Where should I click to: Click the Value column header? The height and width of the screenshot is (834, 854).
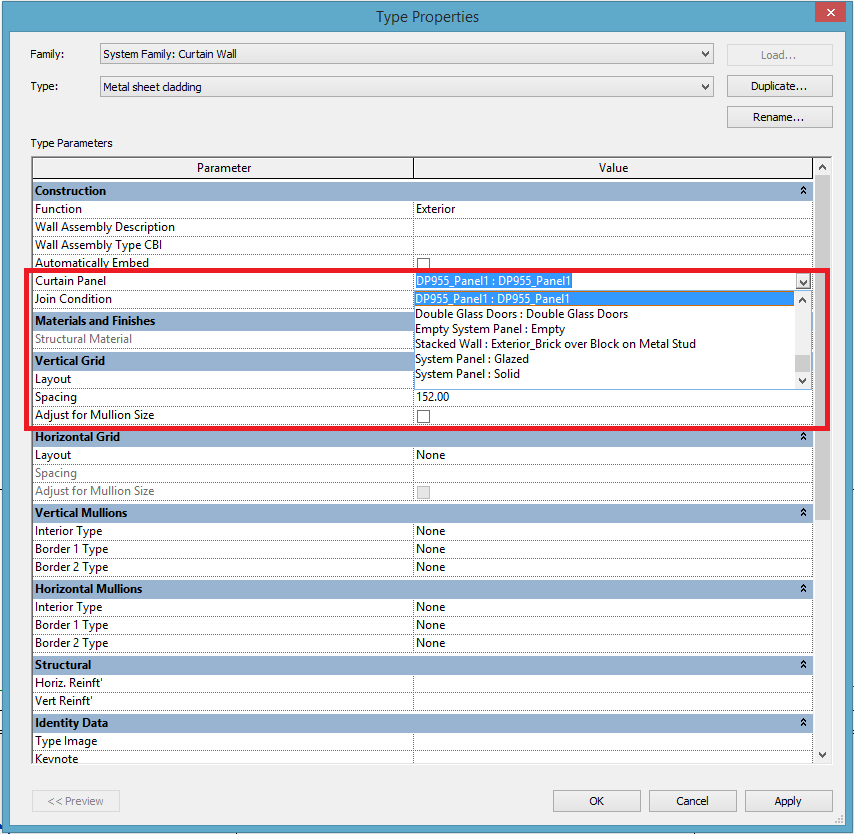[x=613, y=168]
